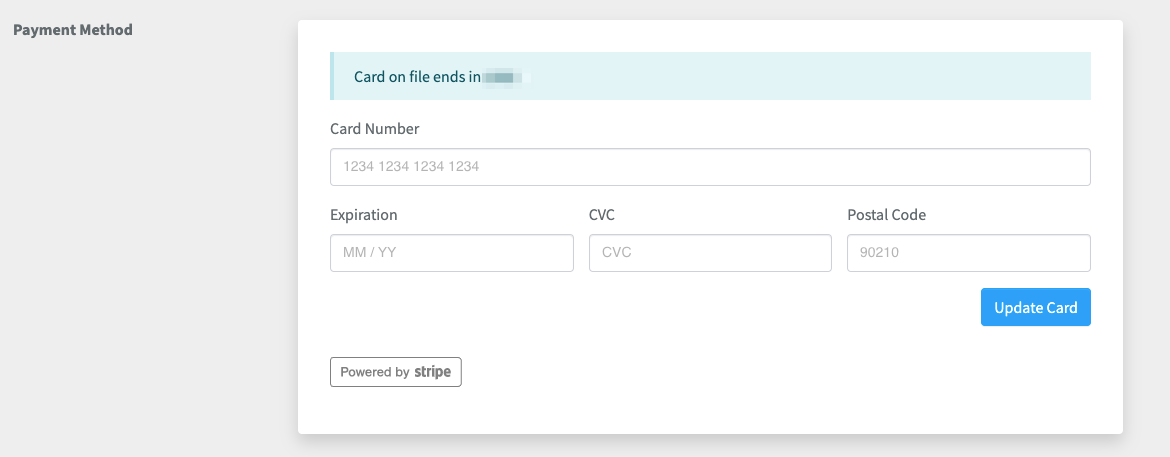Focus the Expiration MM / YY field

(x=451, y=253)
